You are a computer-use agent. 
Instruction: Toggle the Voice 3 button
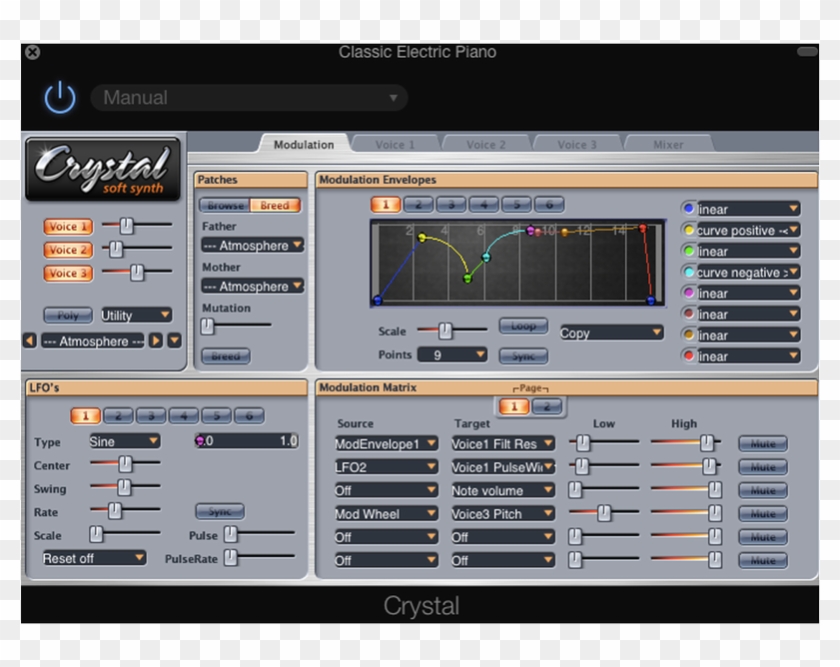[68, 273]
